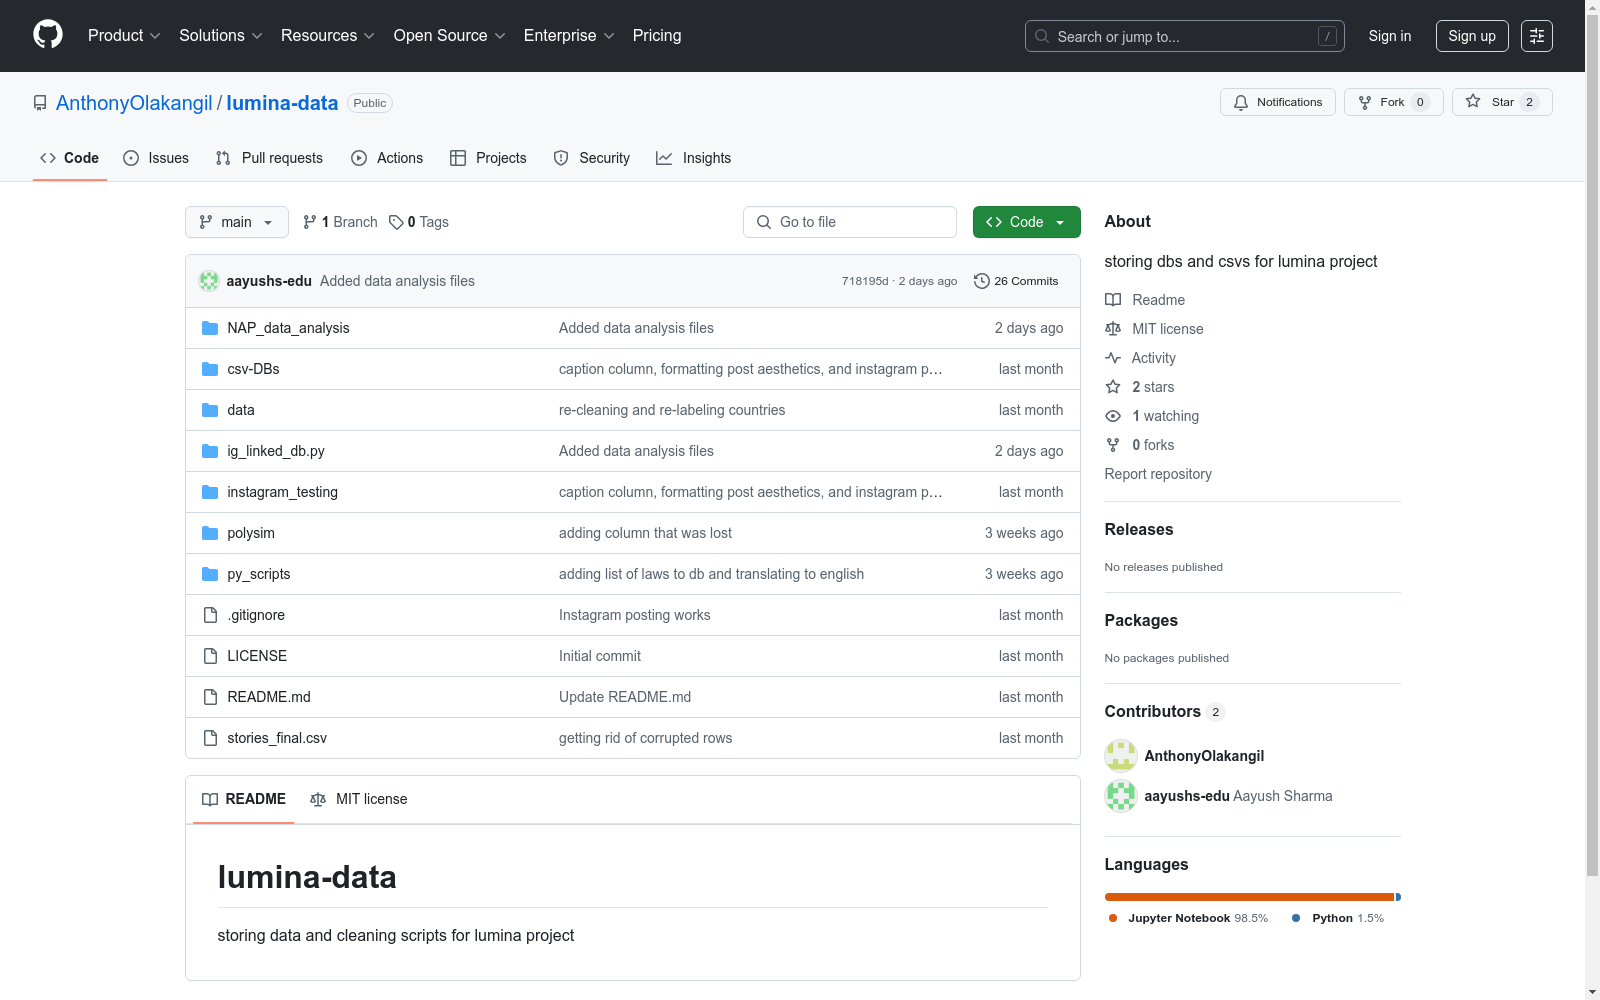Click the stories_final.csv file icon

210,738
